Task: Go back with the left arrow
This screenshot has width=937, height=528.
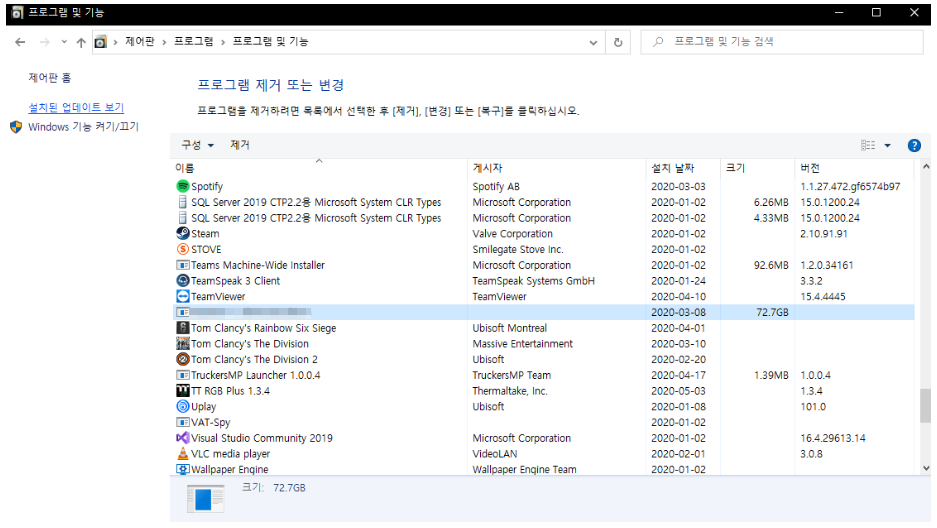Action: [x=20, y=42]
